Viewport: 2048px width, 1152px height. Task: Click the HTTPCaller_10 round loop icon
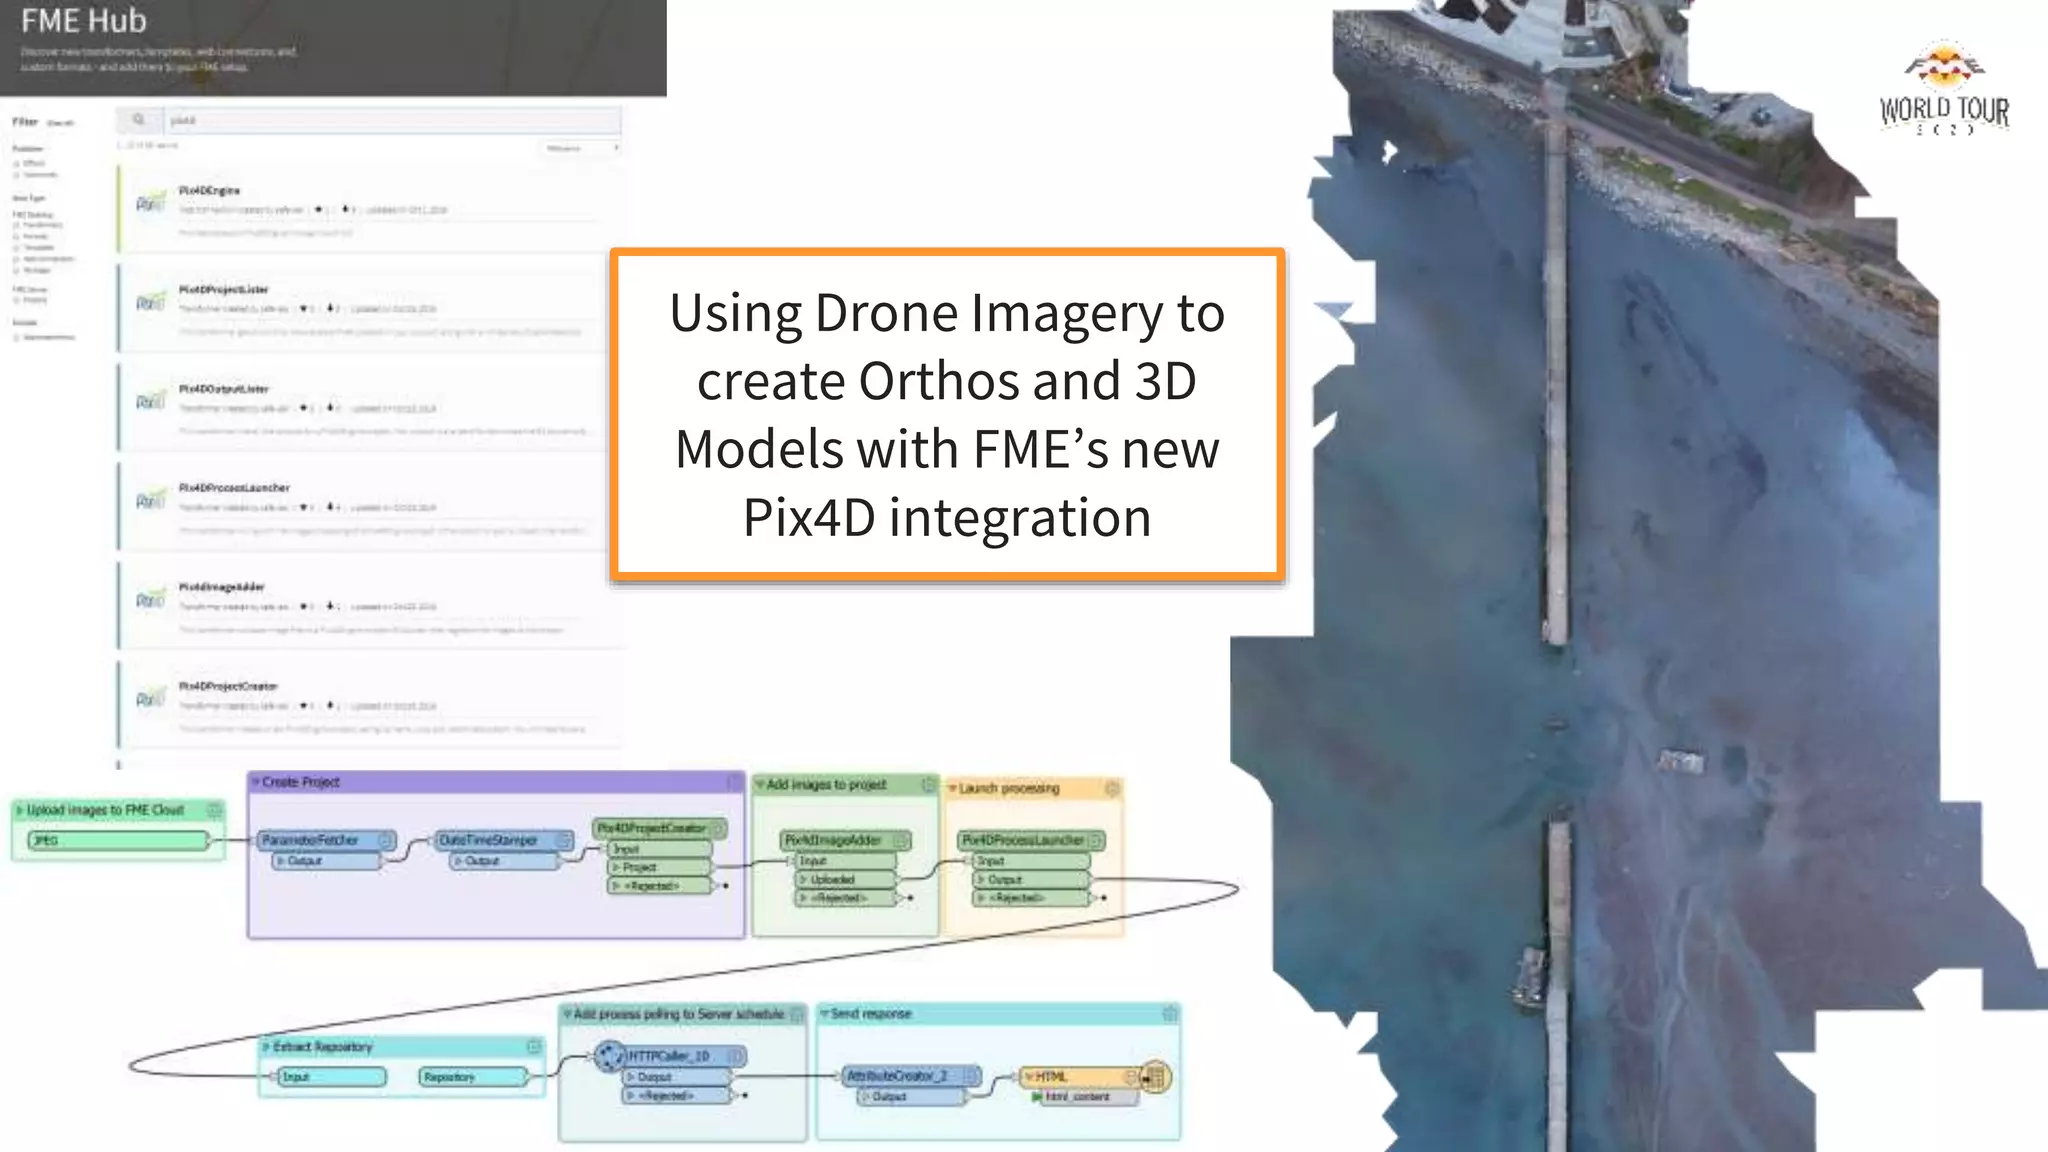[x=609, y=1056]
